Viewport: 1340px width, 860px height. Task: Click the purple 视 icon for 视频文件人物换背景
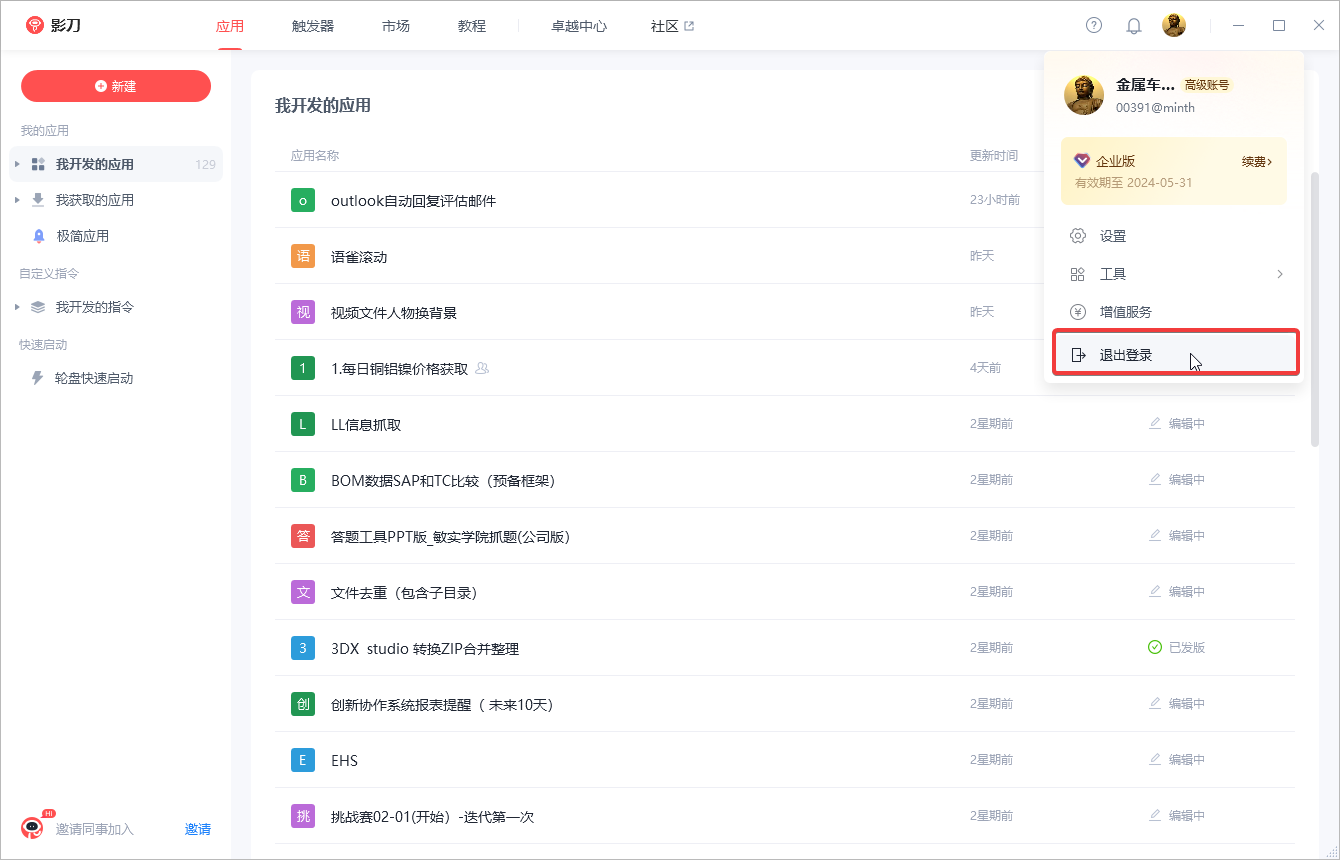[303, 312]
